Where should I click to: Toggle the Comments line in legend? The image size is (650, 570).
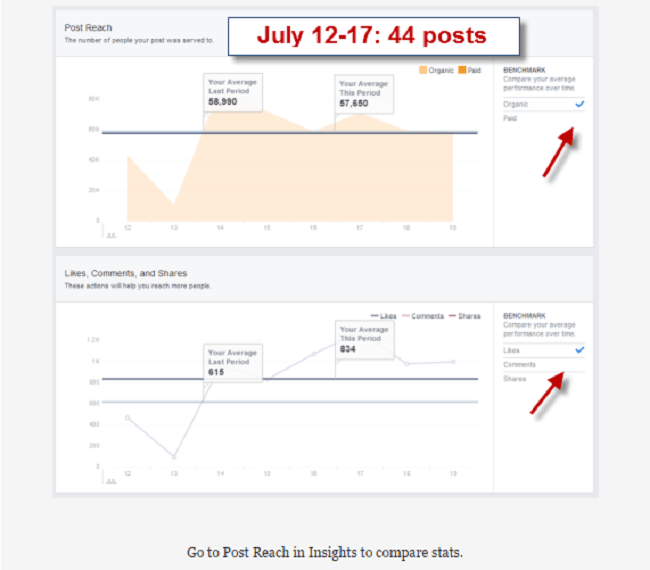[x=423, y=316]
